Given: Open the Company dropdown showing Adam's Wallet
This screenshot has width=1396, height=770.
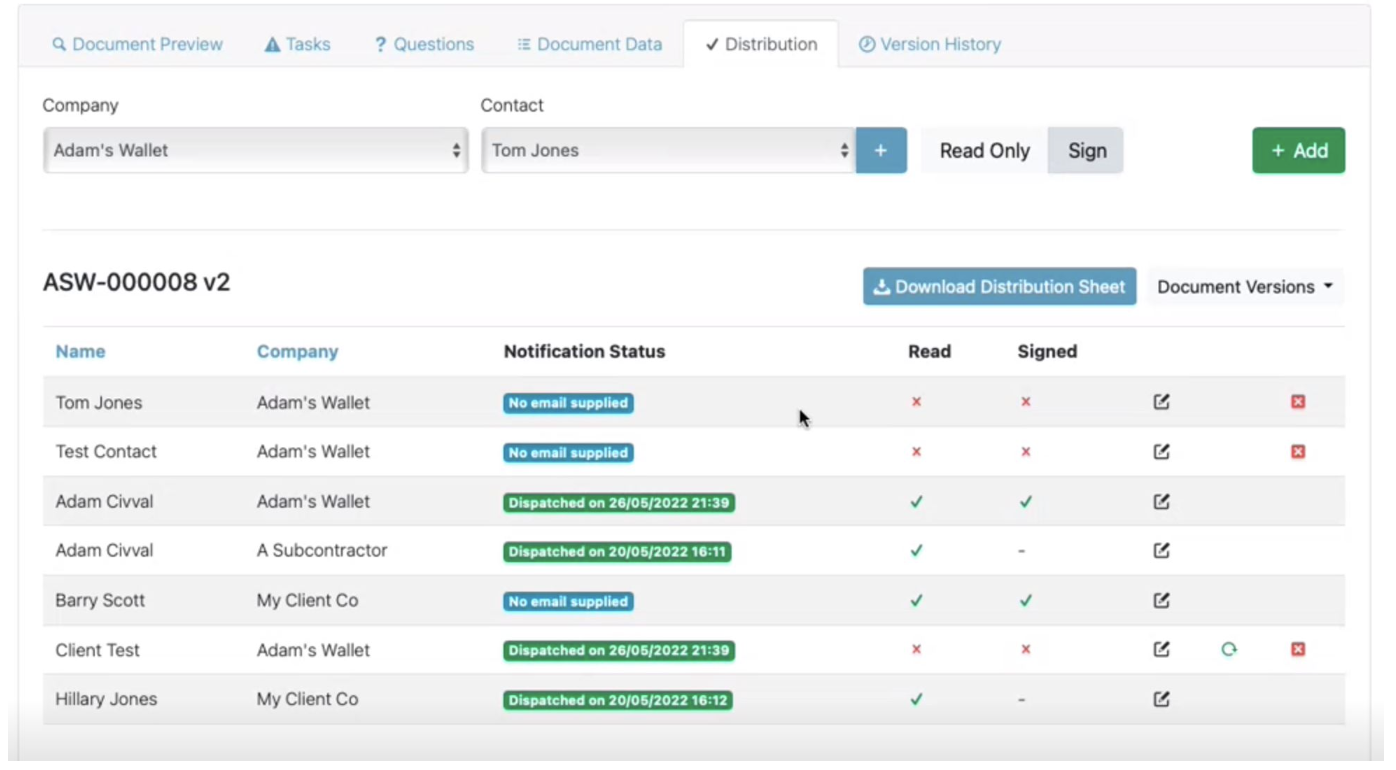Looking at the screenshot, I should [255, 150].
